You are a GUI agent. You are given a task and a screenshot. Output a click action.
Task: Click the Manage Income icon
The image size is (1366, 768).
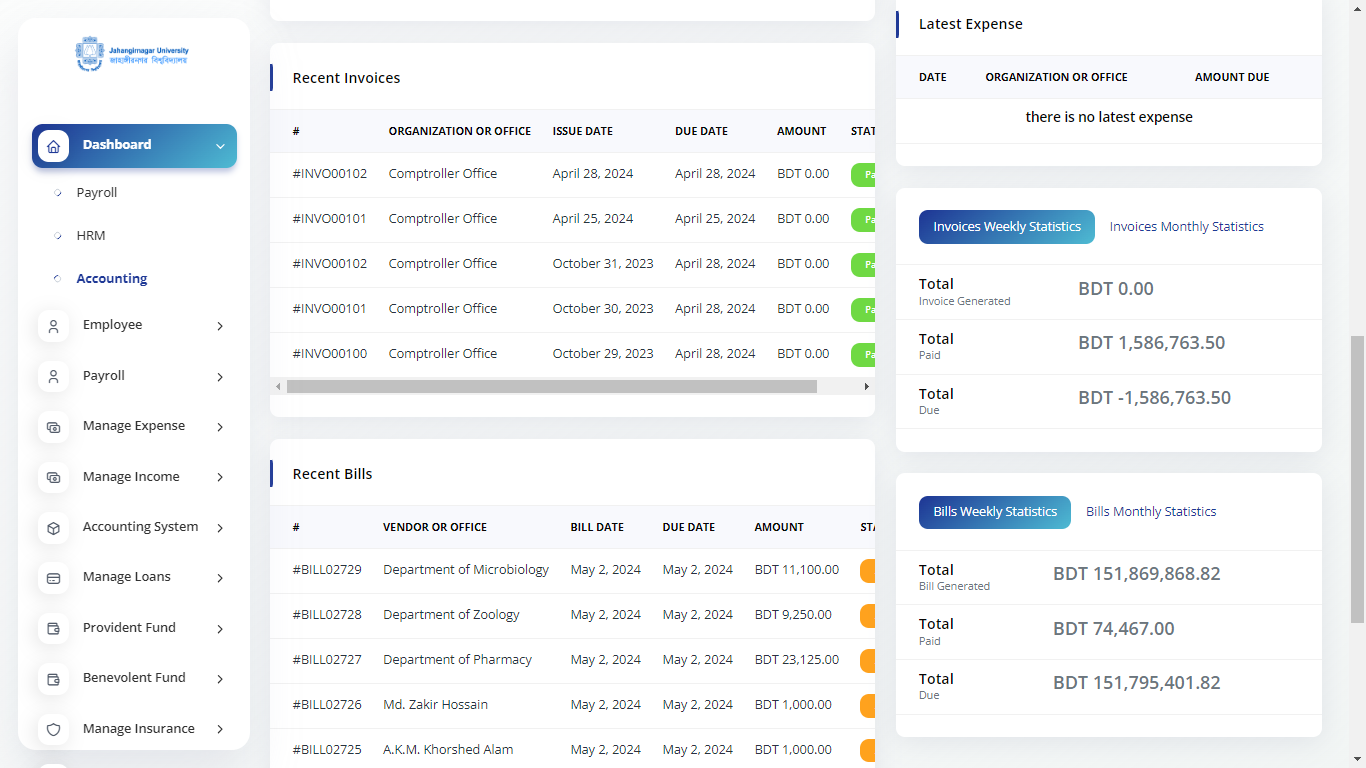click(x=54, y=477)
